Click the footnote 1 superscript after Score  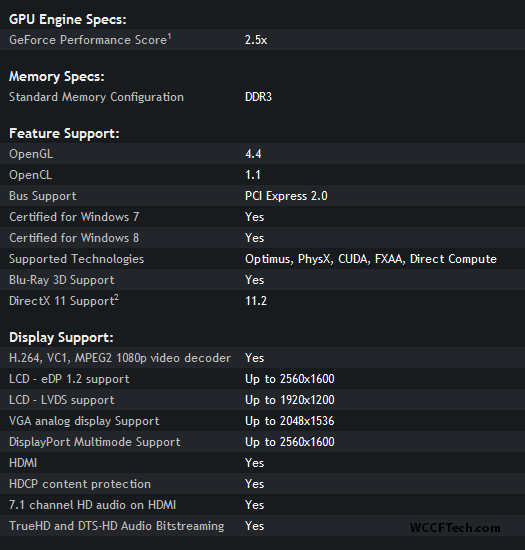tap(169, 35)
